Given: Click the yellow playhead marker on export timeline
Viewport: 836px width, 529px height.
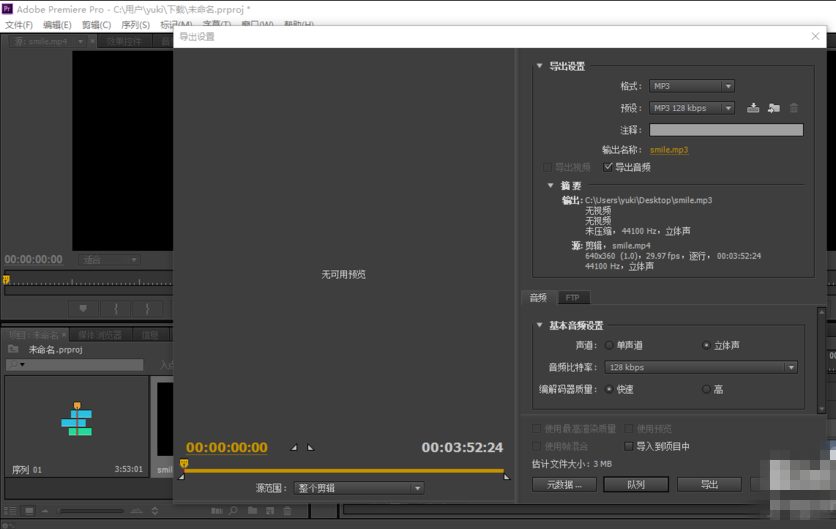Looking at the screenshot, I should point(184,464).
